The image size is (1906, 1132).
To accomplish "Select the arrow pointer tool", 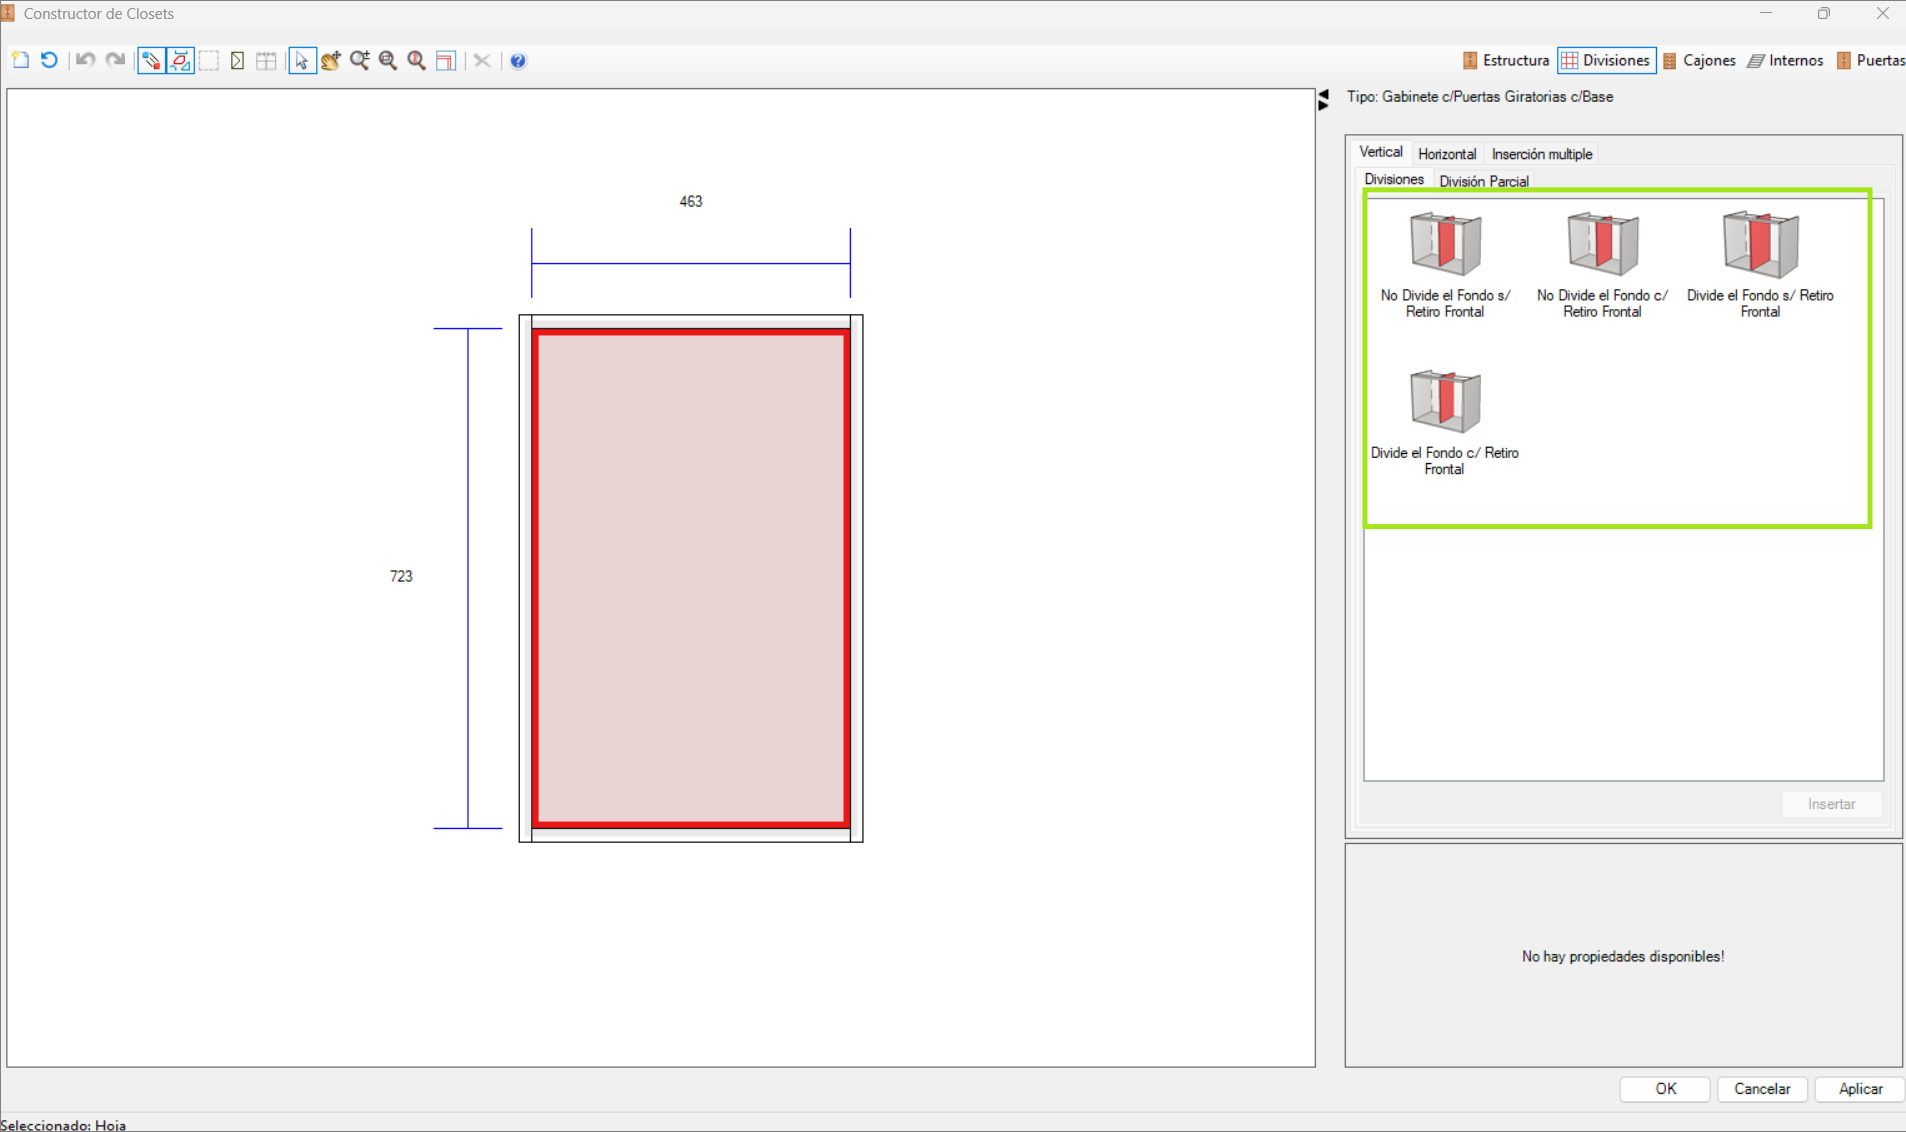I will [302, 60].
